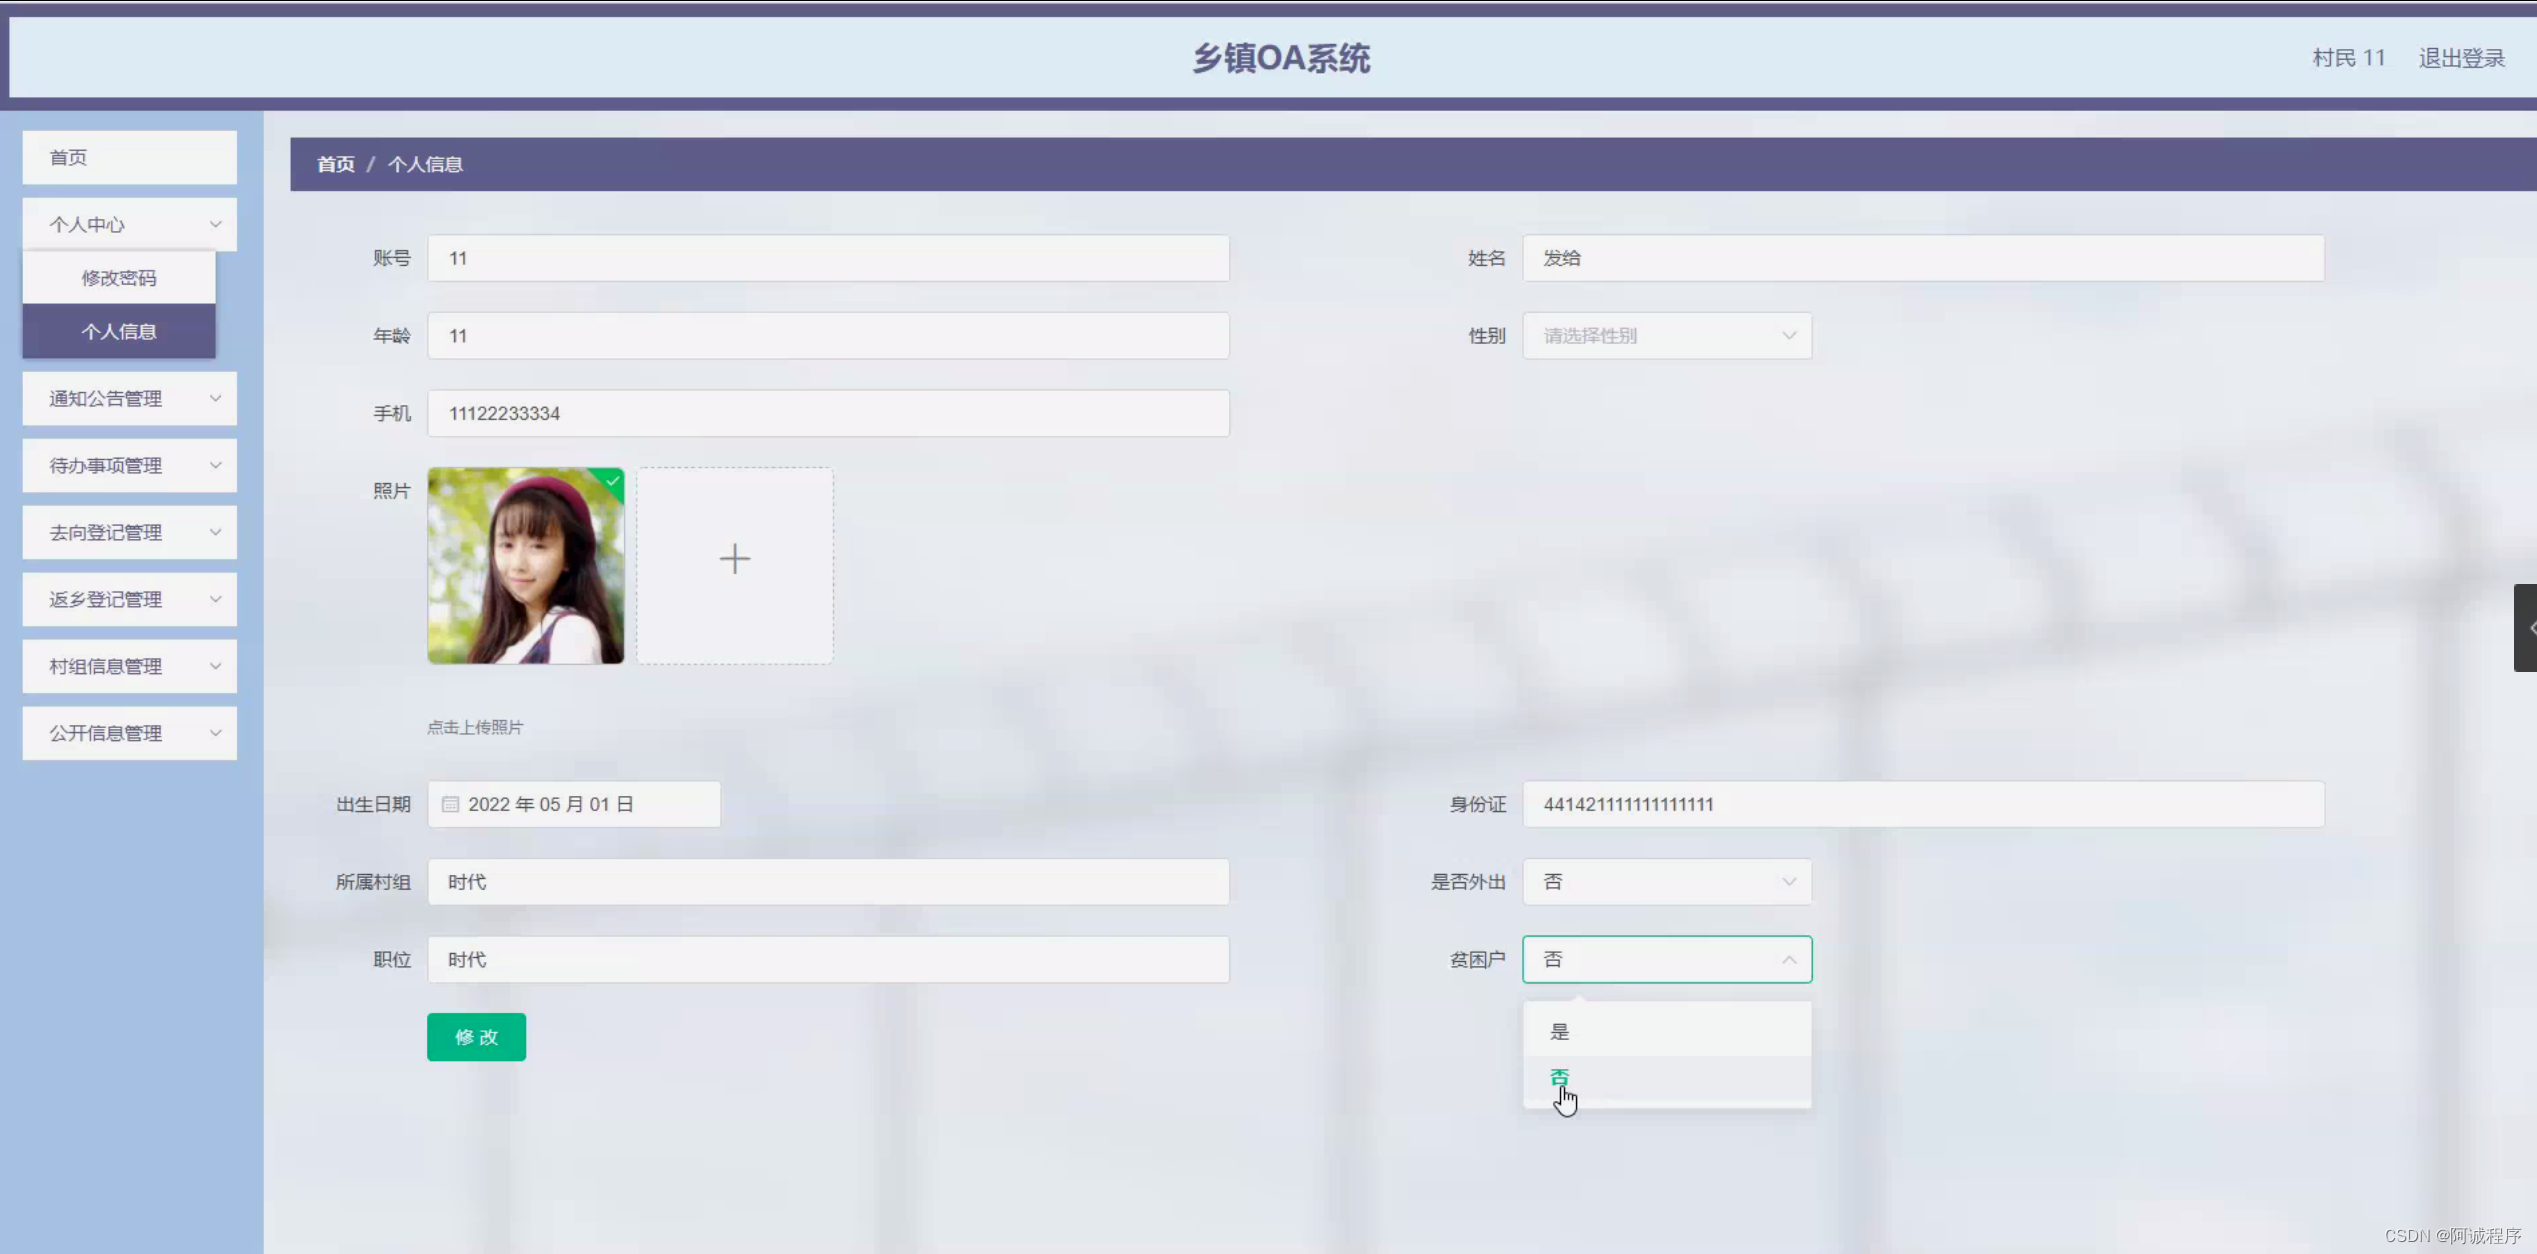This screenshot has width=2537, height=1254.
Task: Click the green checkmark on the uploaded photo
Action: [x=611, y=483]
